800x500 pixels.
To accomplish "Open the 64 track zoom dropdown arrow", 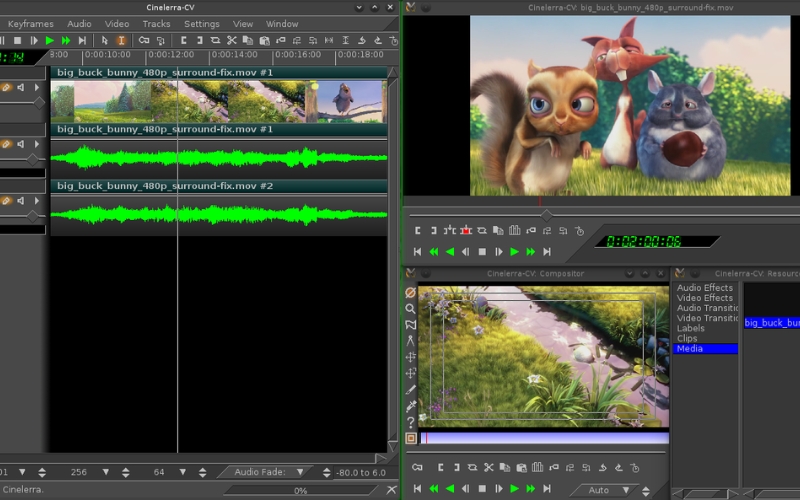I will (x=183, y=472).
